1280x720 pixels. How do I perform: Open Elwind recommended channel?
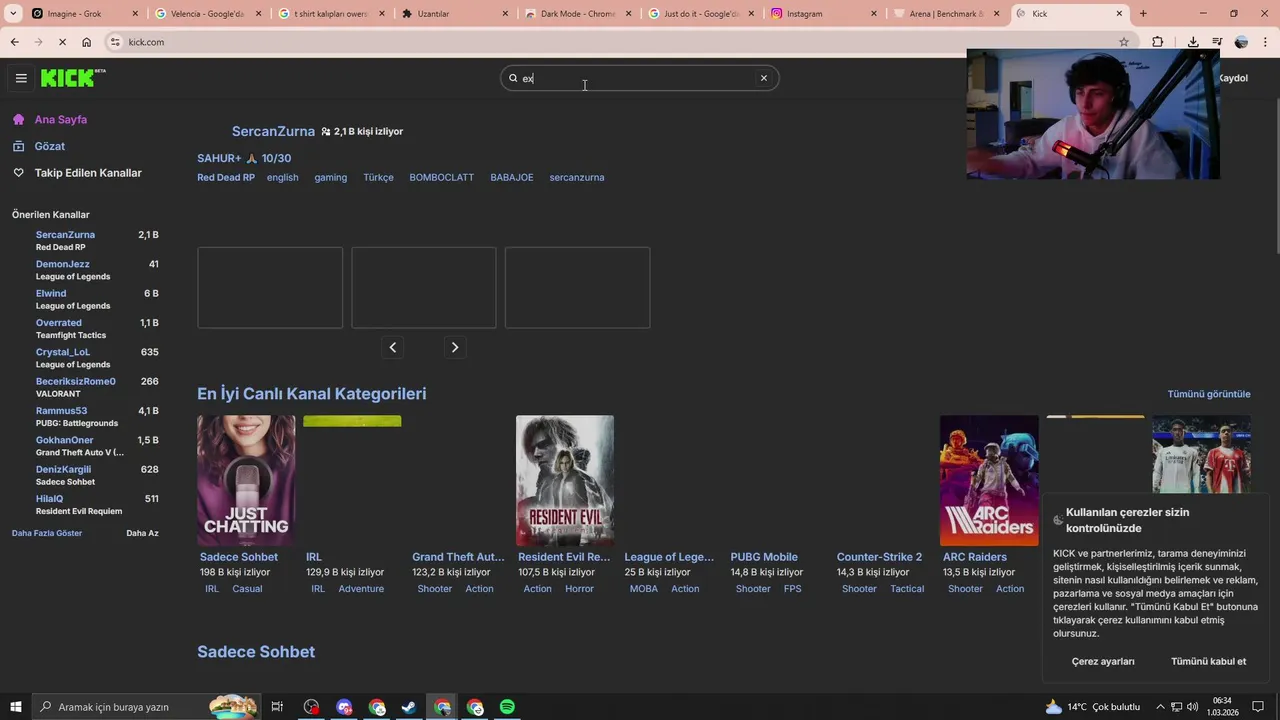[51, 294]
